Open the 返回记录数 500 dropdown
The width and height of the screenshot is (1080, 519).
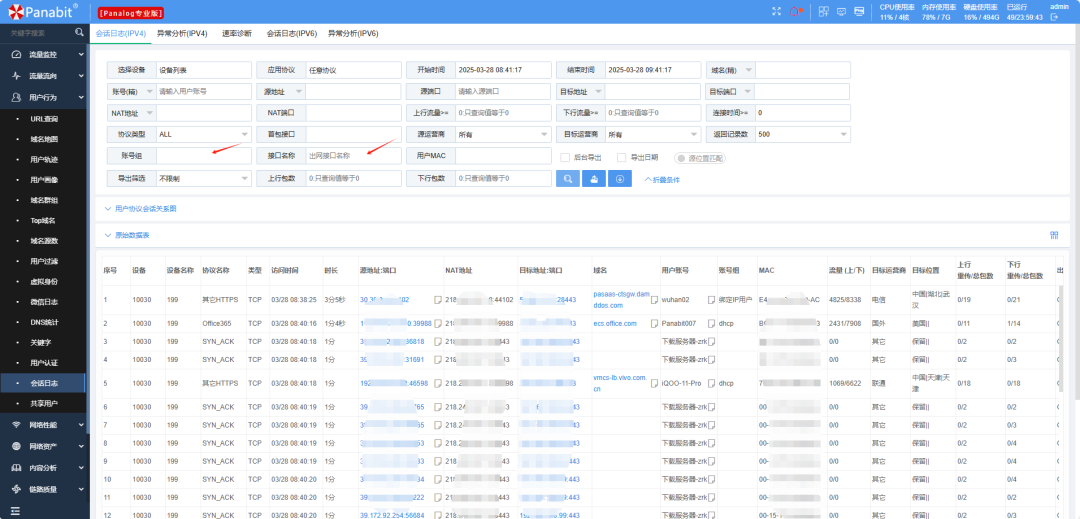tap(803, 134)
